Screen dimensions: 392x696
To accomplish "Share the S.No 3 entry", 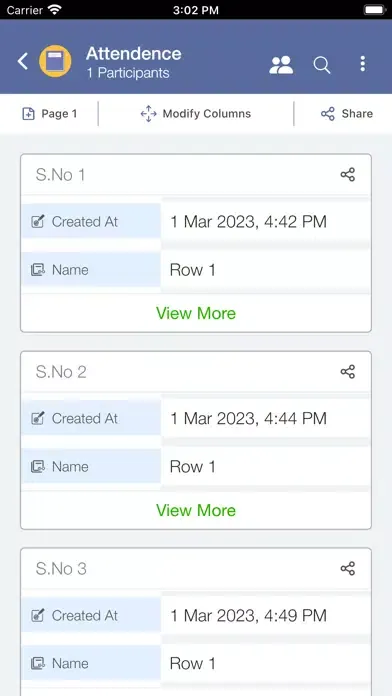I will [x=348, y=569].
